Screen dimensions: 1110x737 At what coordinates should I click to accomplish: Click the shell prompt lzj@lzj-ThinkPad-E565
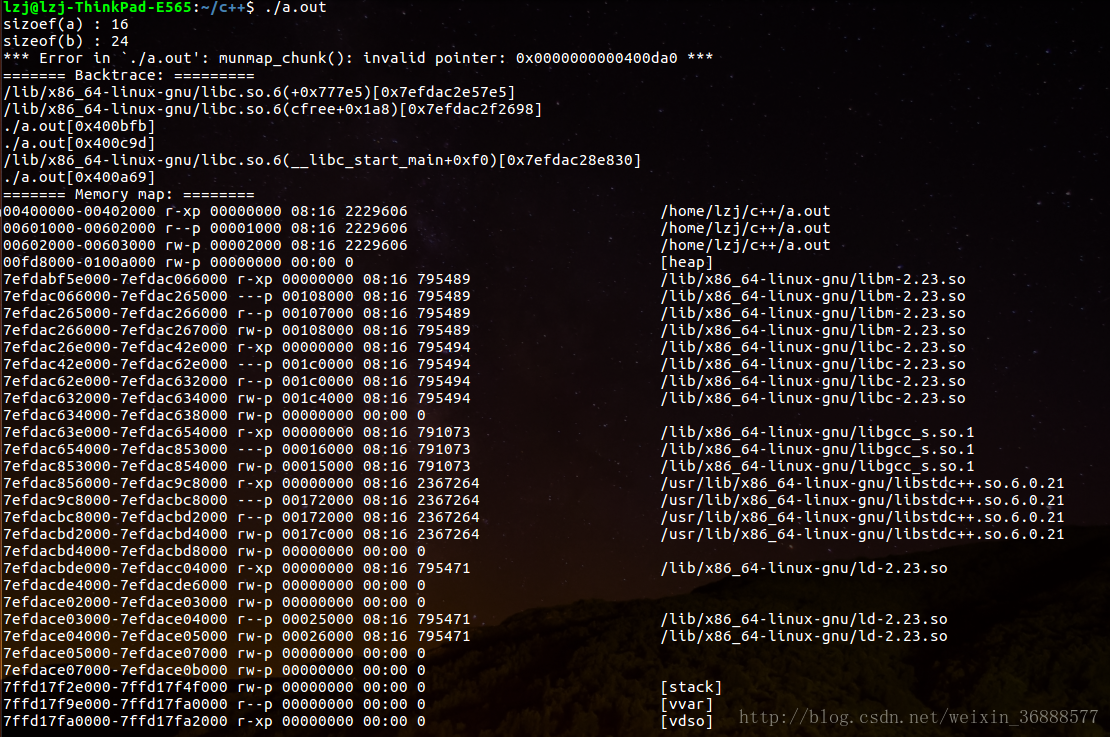97,8
